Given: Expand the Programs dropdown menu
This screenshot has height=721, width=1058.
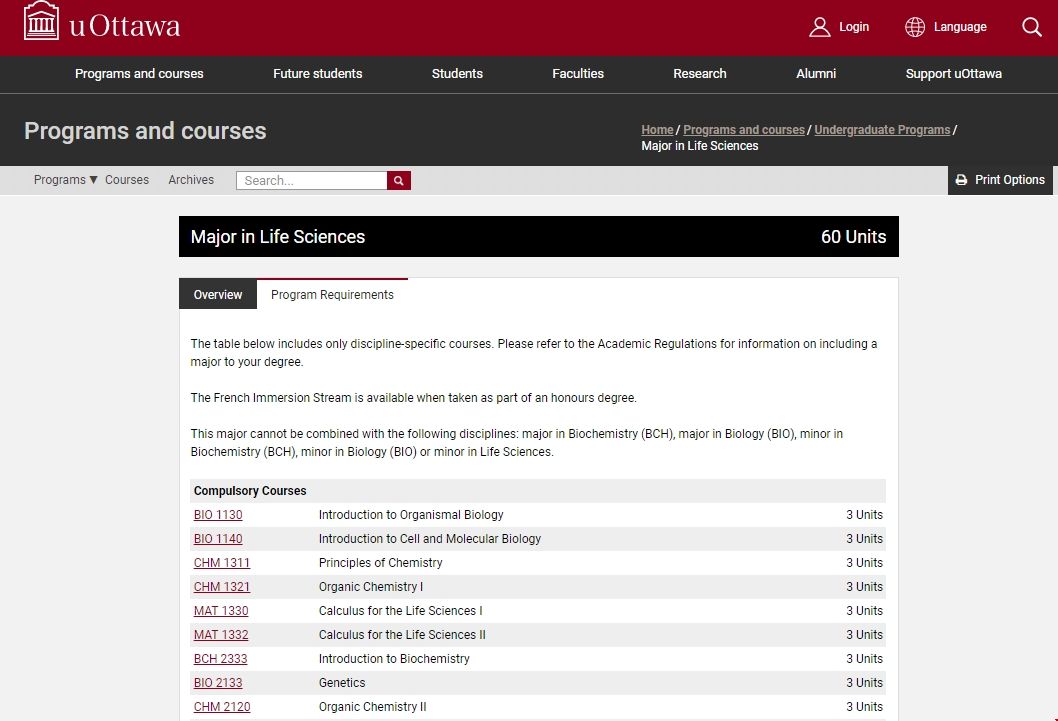Looking at the screenshot, I should (66, 180).
